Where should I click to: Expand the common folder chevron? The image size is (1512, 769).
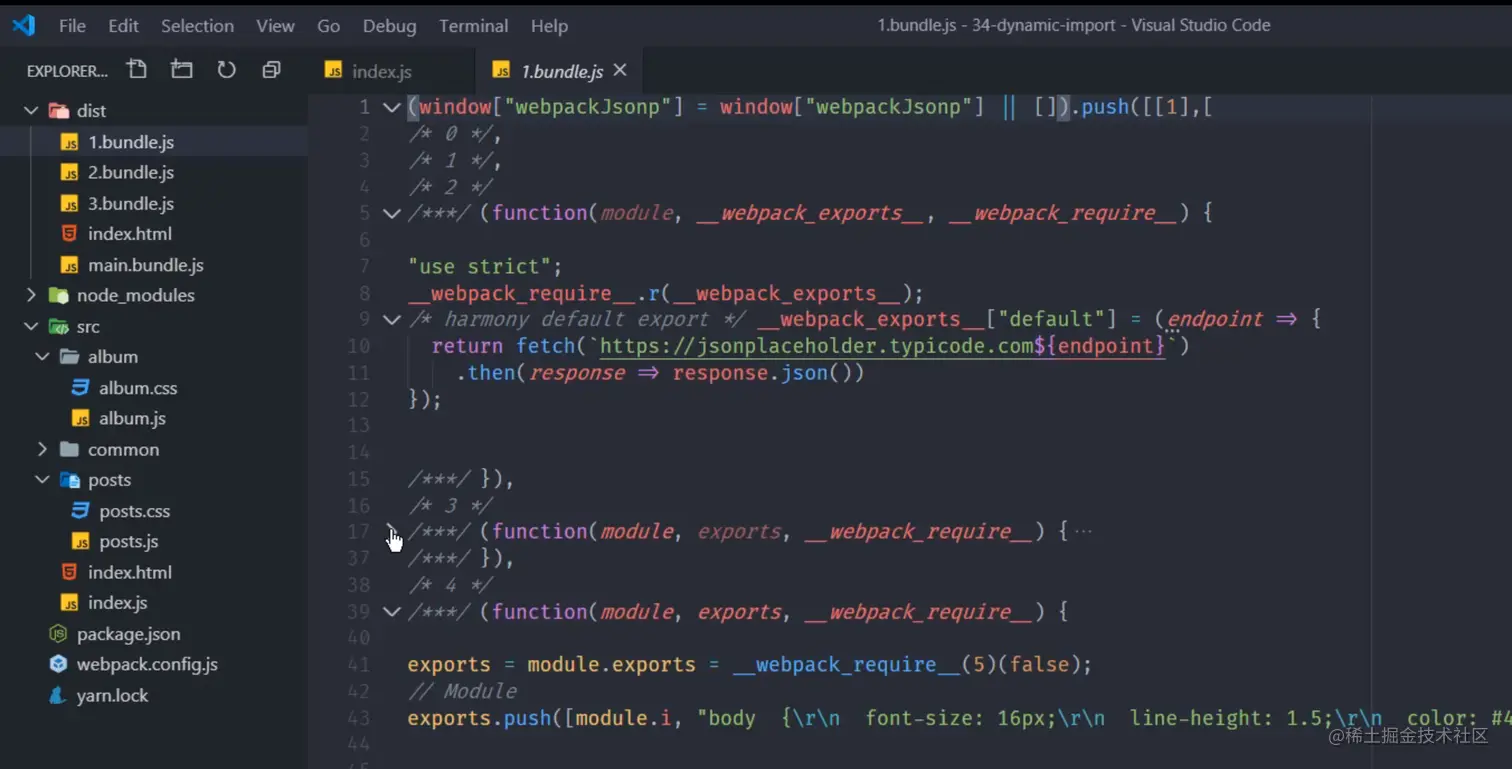tap(42, 449)
